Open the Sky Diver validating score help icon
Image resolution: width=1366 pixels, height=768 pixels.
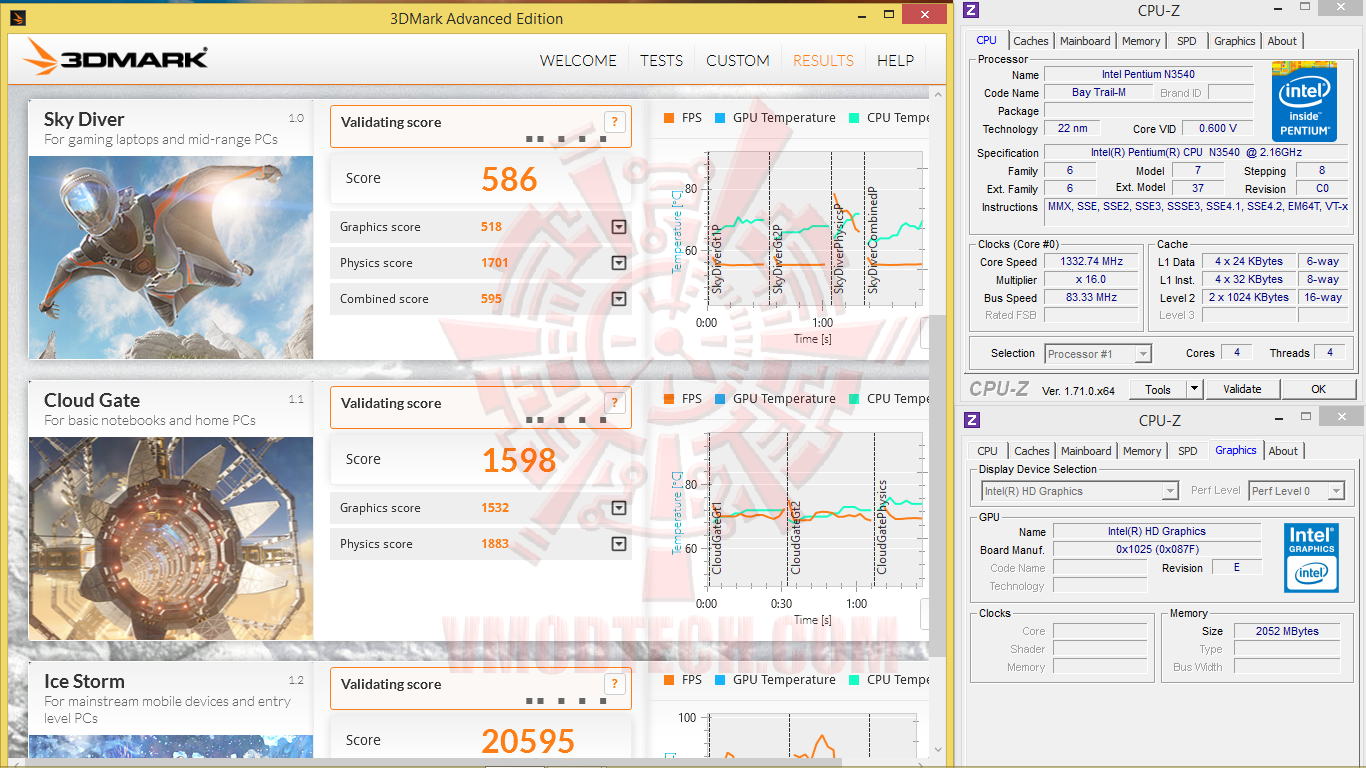pos(615,122)
